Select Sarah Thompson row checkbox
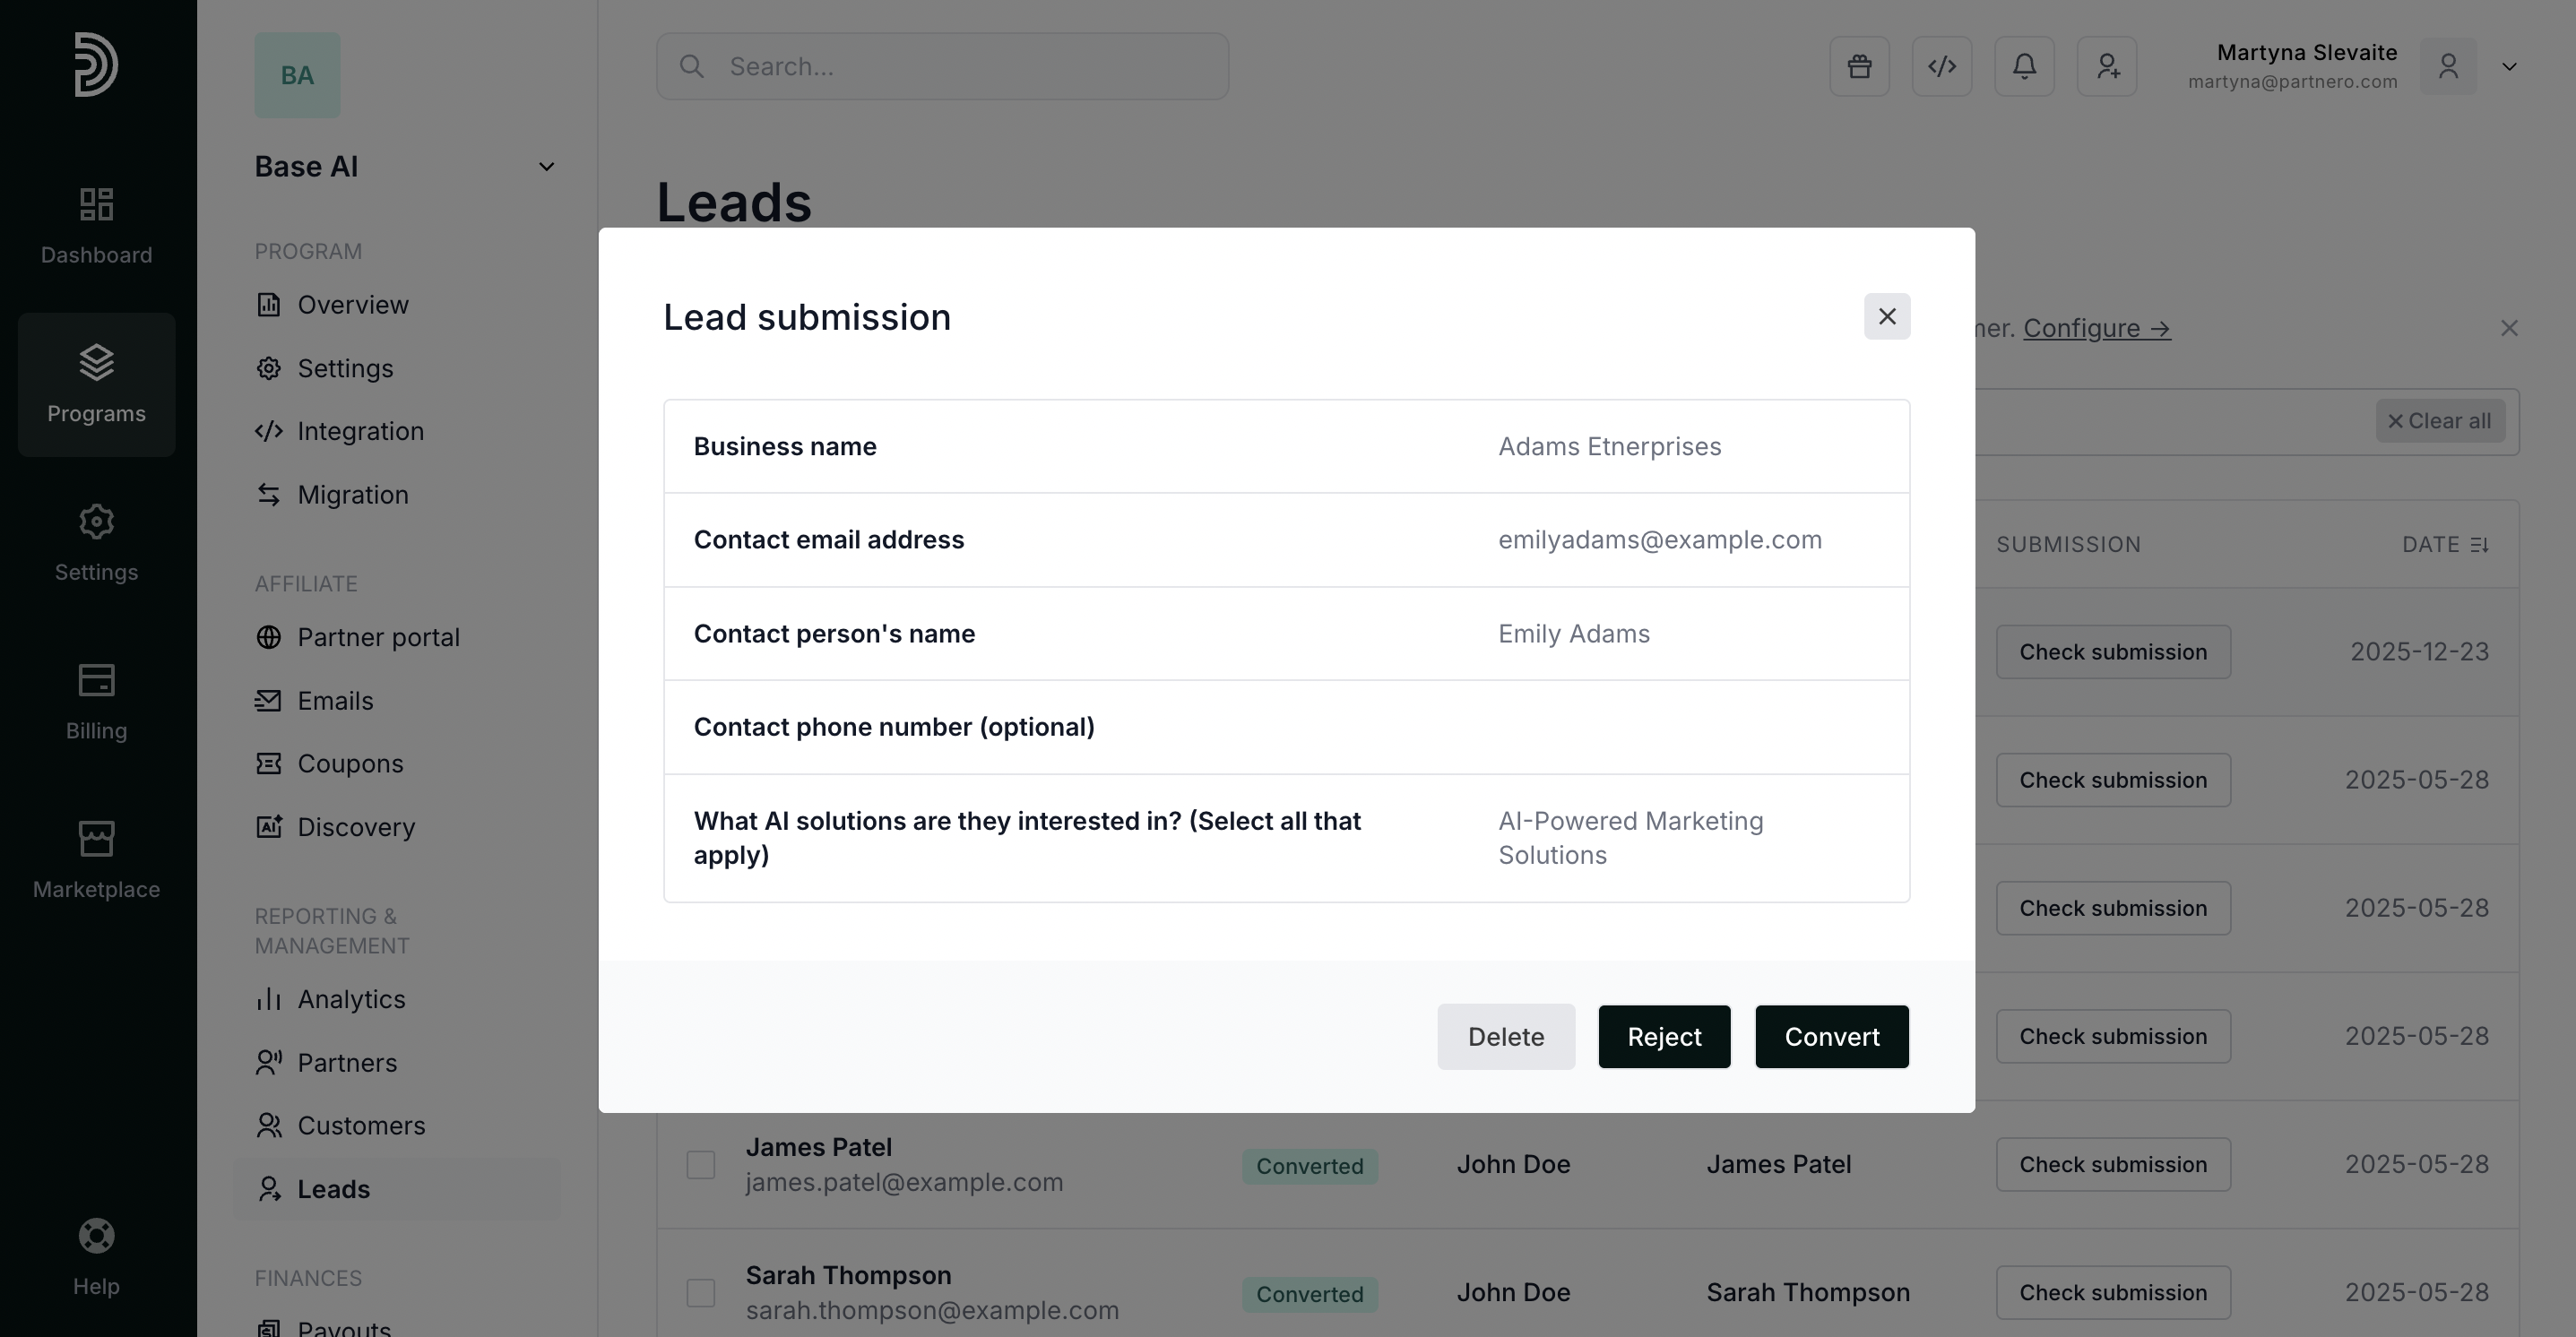This screenshot has width=2576, height=1337. (700, 1292)
